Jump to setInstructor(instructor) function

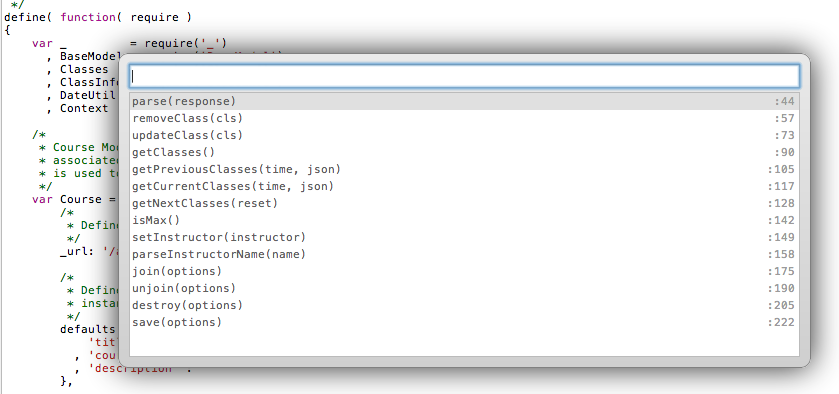(x=464, y=237)
